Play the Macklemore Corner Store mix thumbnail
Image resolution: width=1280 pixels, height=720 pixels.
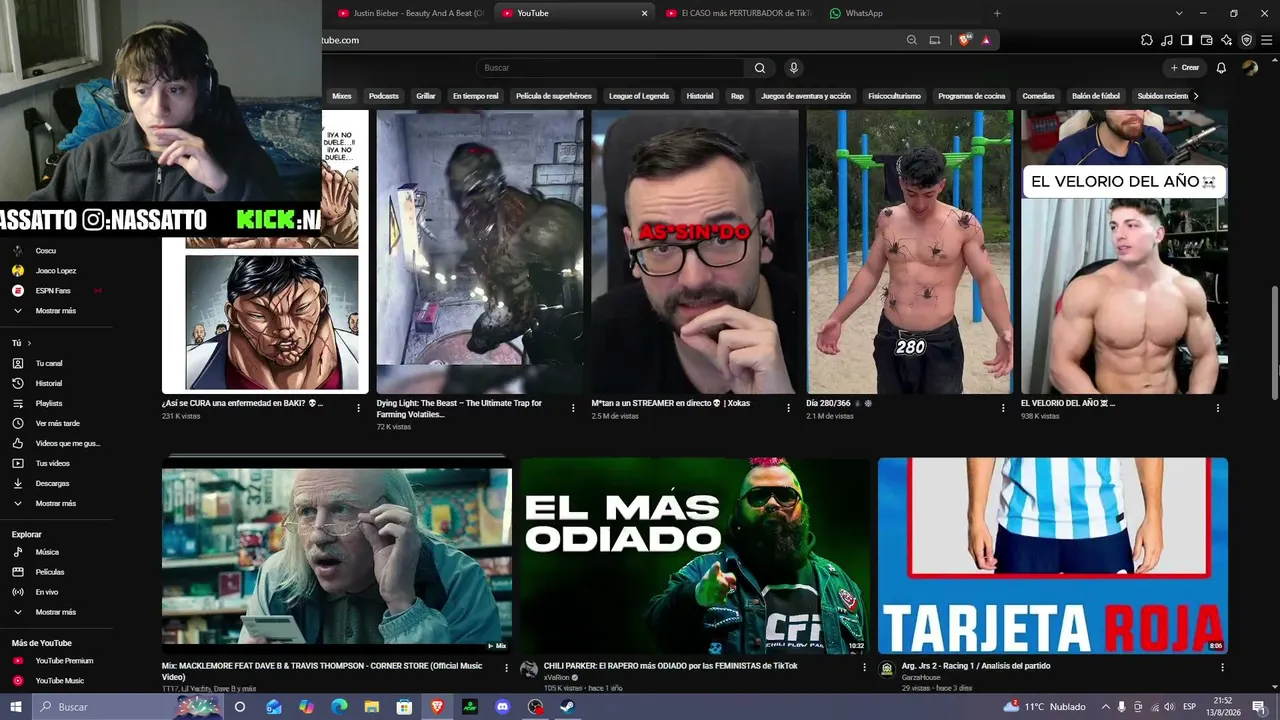[x=337, y=556]
